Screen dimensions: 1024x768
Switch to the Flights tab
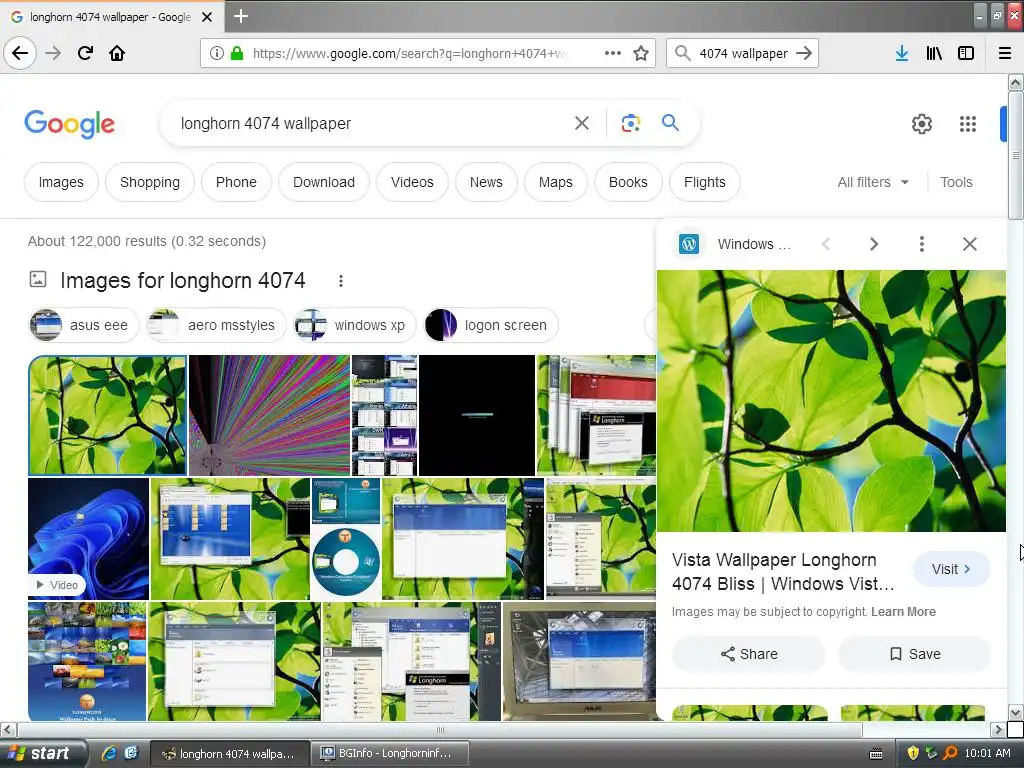pos(705,182)
